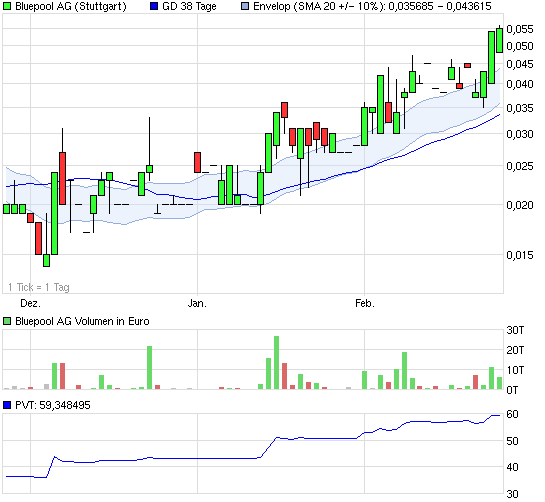Click the light-blue Envelop legend swatch
Image resolution: width=545 pixels, height=502 pixels.
(245, 6)
